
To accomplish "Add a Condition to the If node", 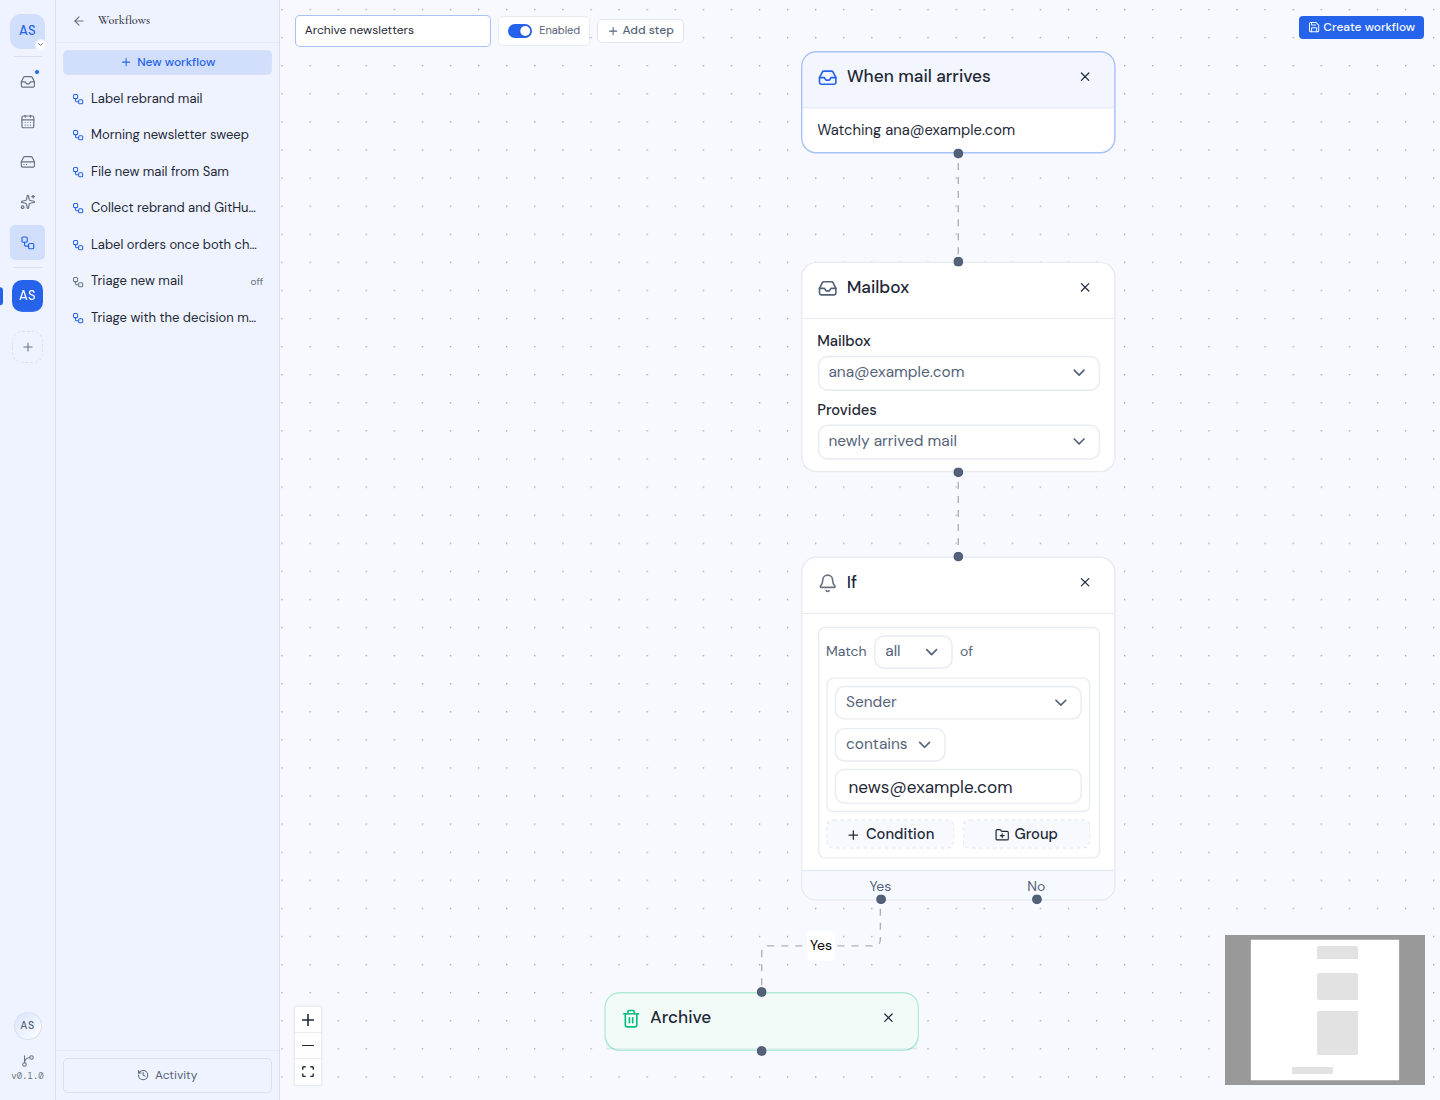I will click(x=890, y=835).
